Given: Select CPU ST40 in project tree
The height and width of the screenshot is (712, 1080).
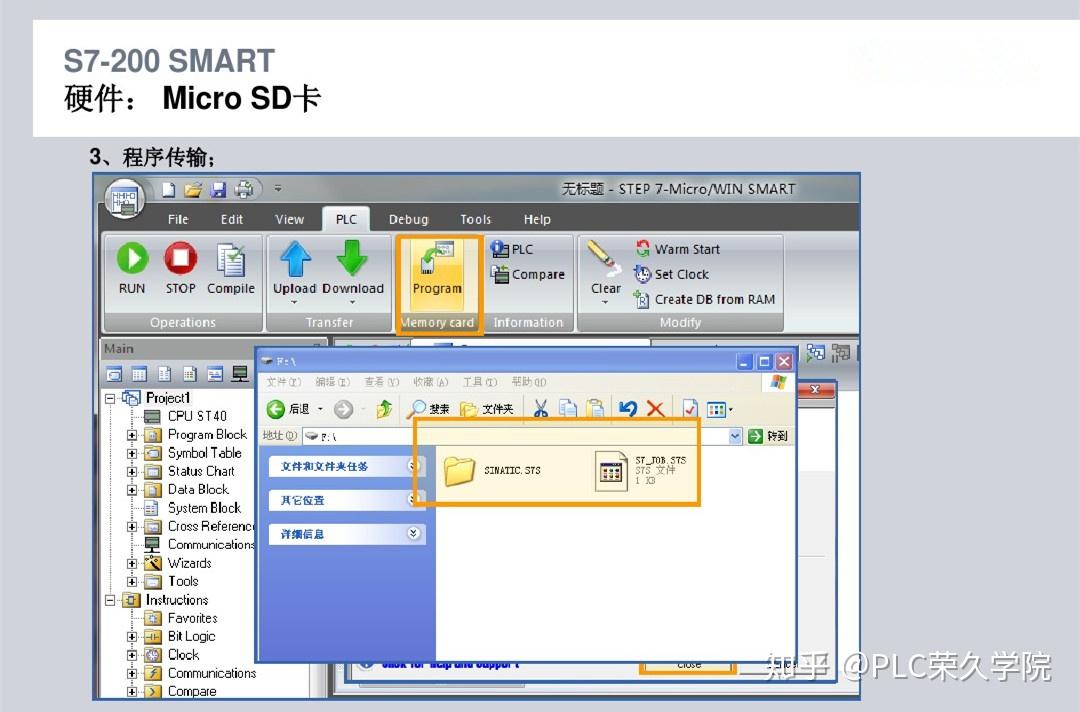Looking at the screenshot, I should [197, 416].
